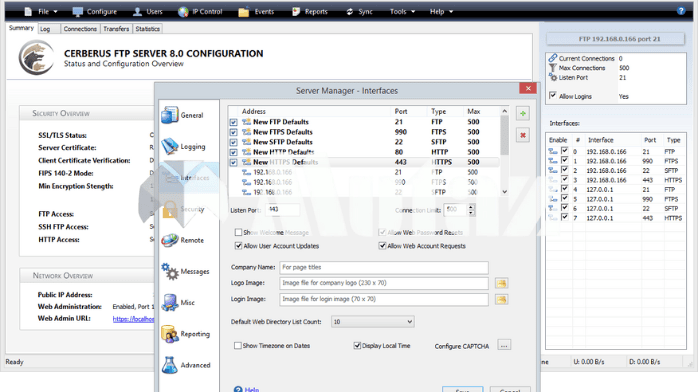Open the Help menu dropdown
698x392 pixels.
[441, 12]
